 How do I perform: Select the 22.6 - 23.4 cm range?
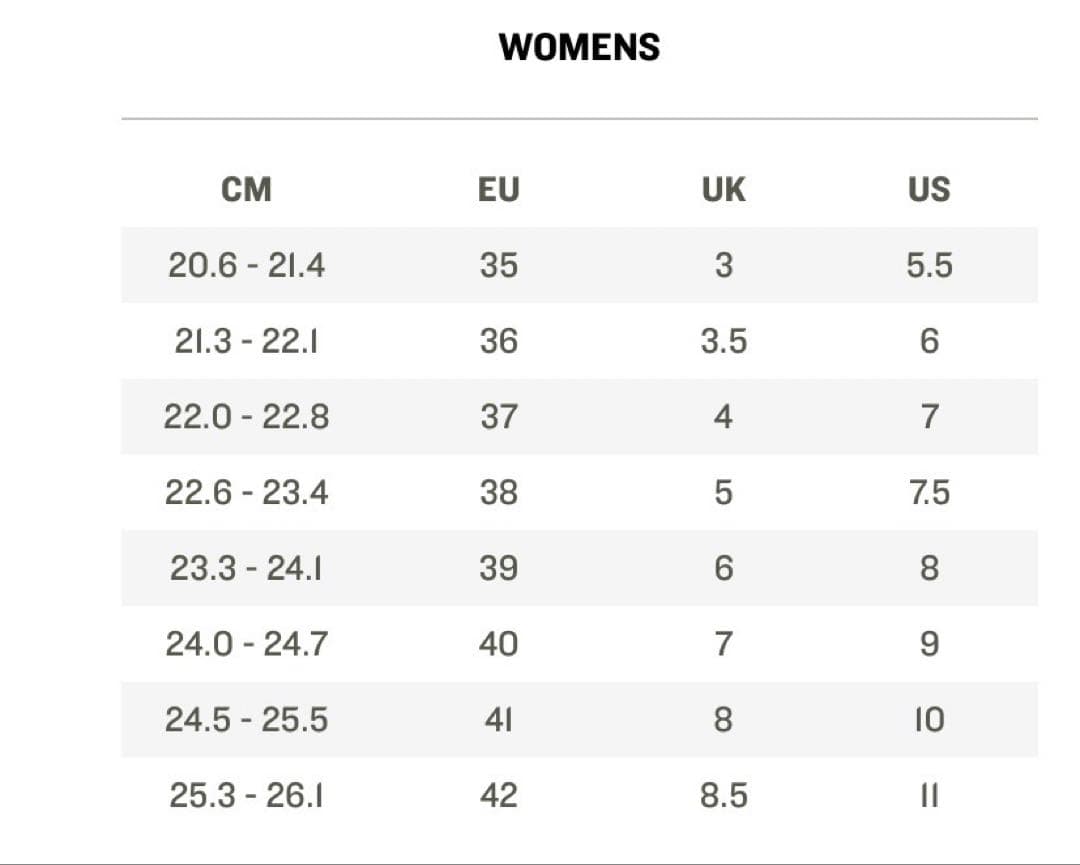click(x=246, y=492)
